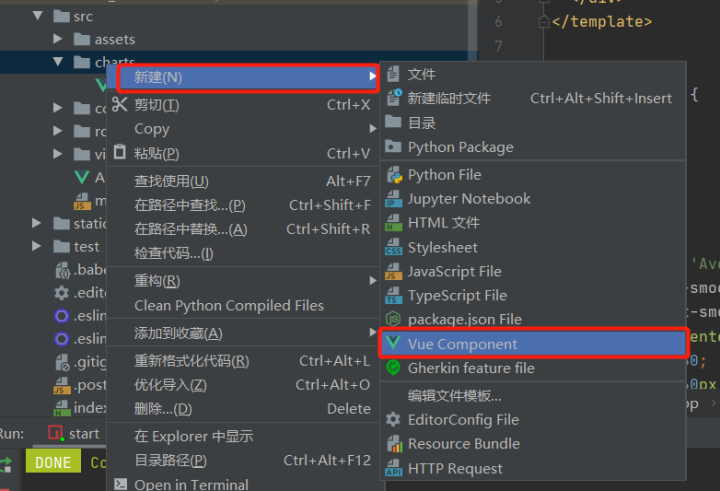This screenshot has height=491, width=720.
Task: Click the Python File icon
Action: tap(394, 175)
